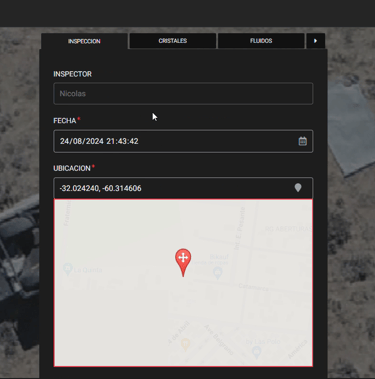Click the UBICACION coordinates field

(183, 188)
